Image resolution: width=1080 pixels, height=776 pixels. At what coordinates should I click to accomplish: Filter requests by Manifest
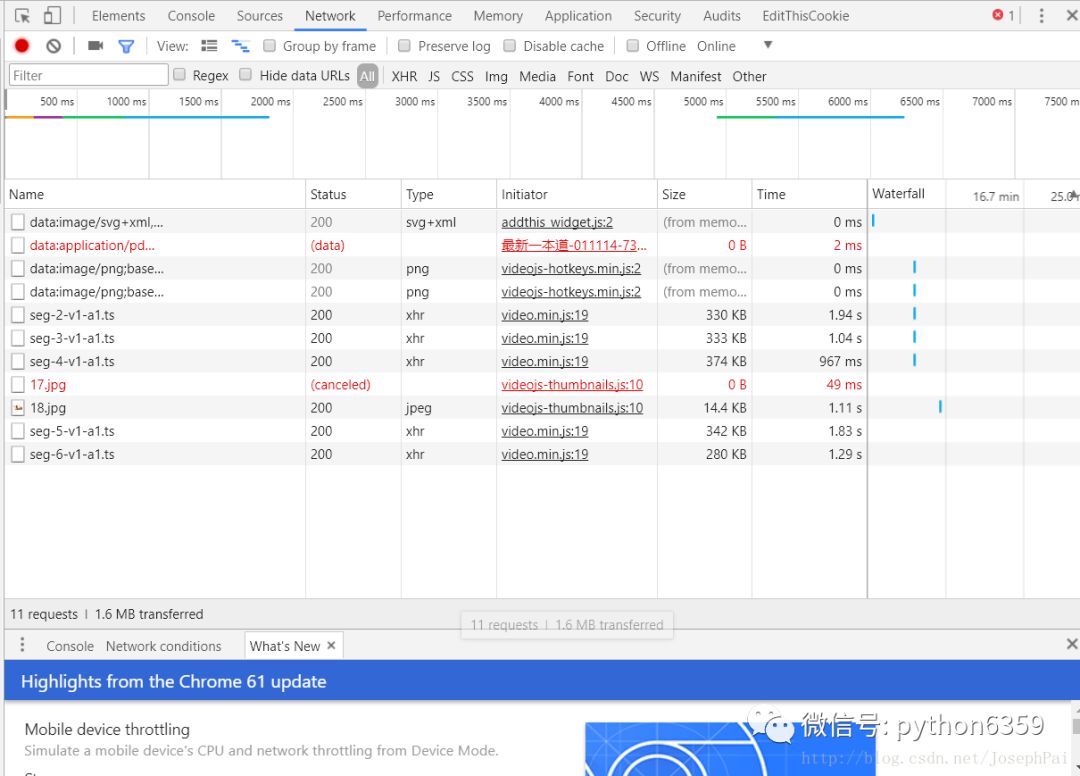click(x=696, y=76)
